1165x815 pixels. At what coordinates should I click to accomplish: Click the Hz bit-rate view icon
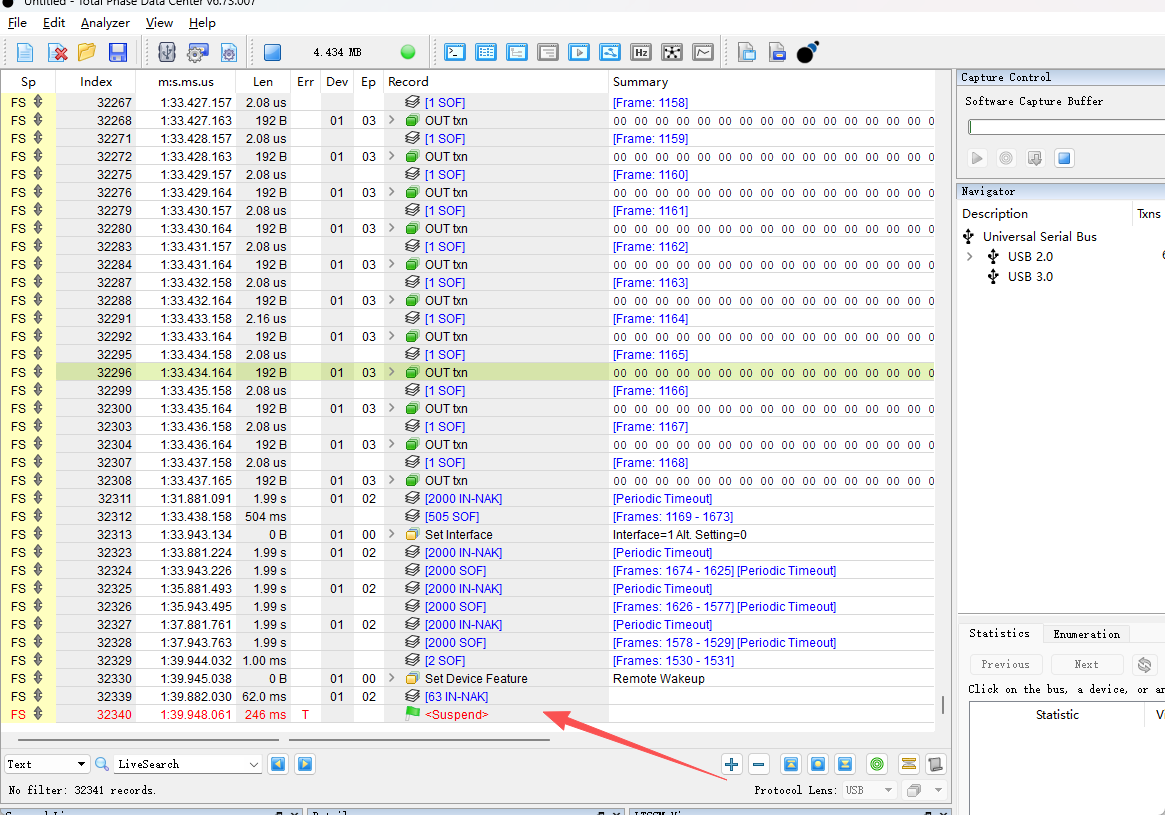[x=640, y=52]
